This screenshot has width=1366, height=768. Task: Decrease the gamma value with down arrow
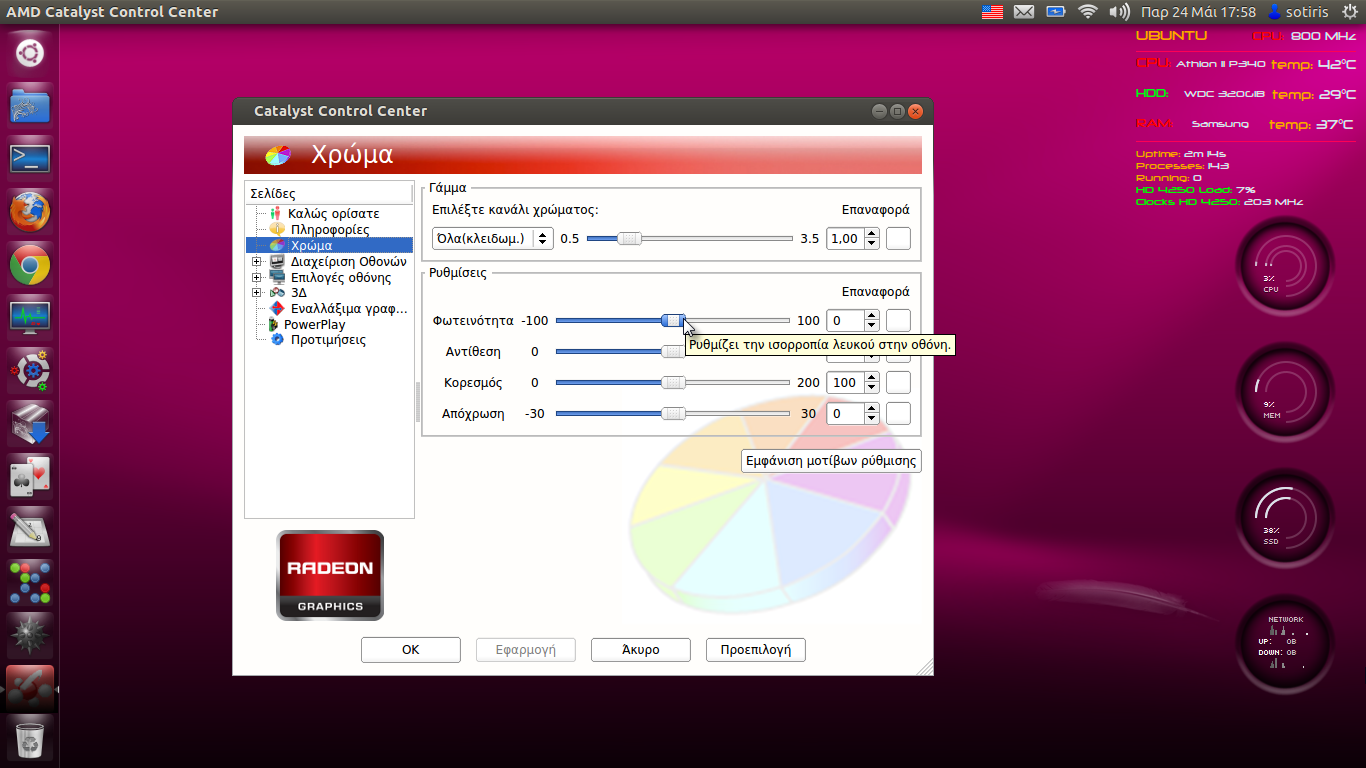pos(872,244)
